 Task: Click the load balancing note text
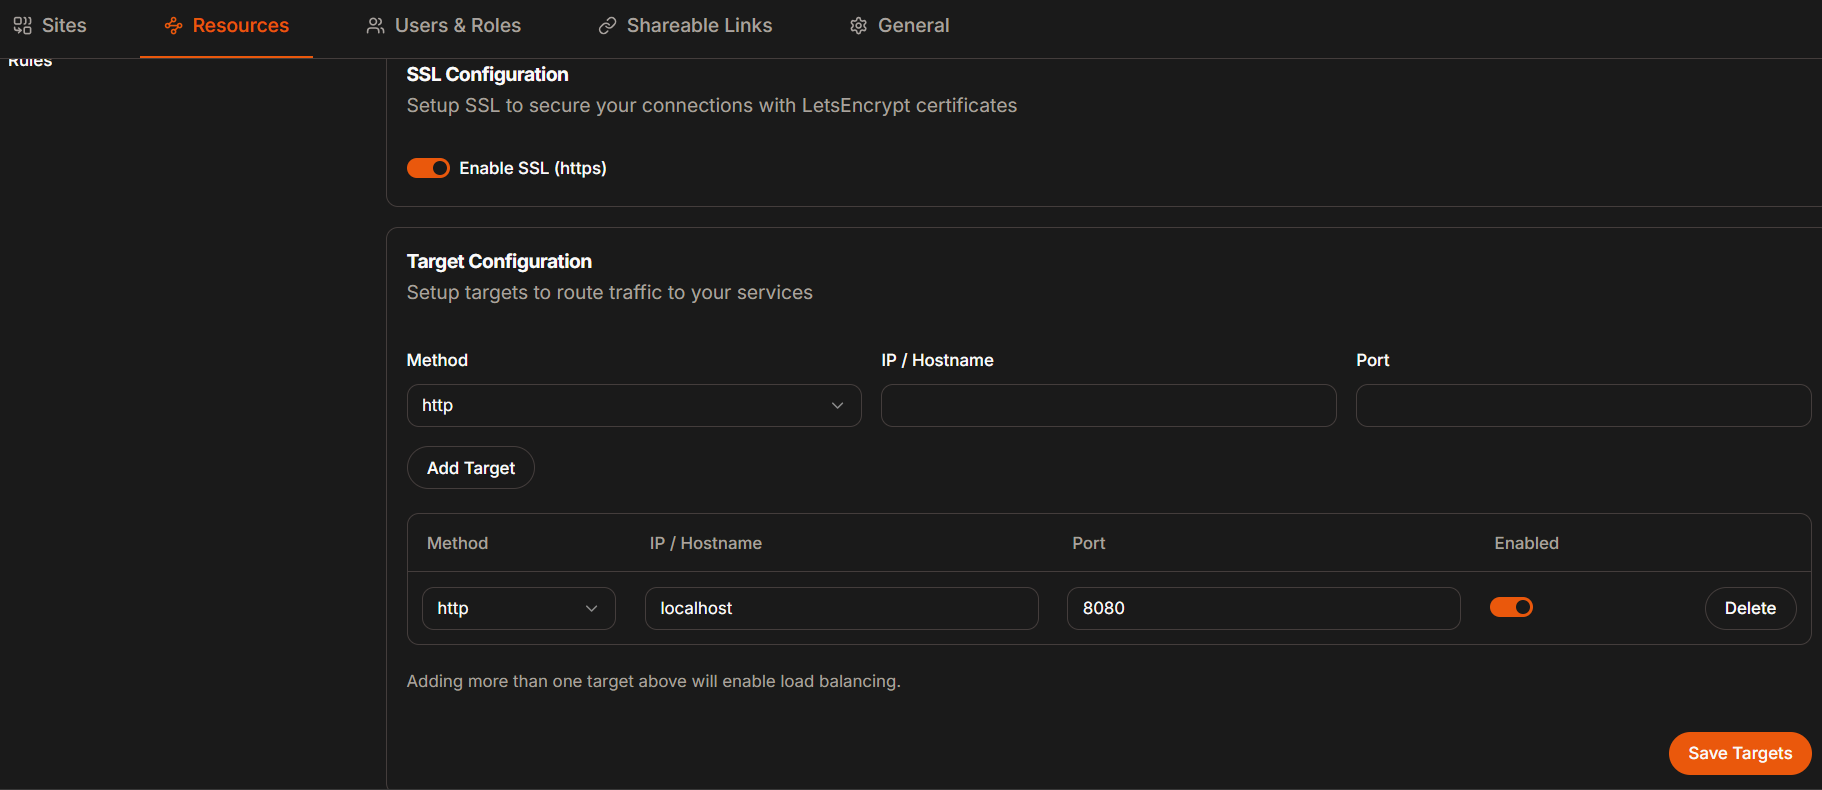(653, 681)
